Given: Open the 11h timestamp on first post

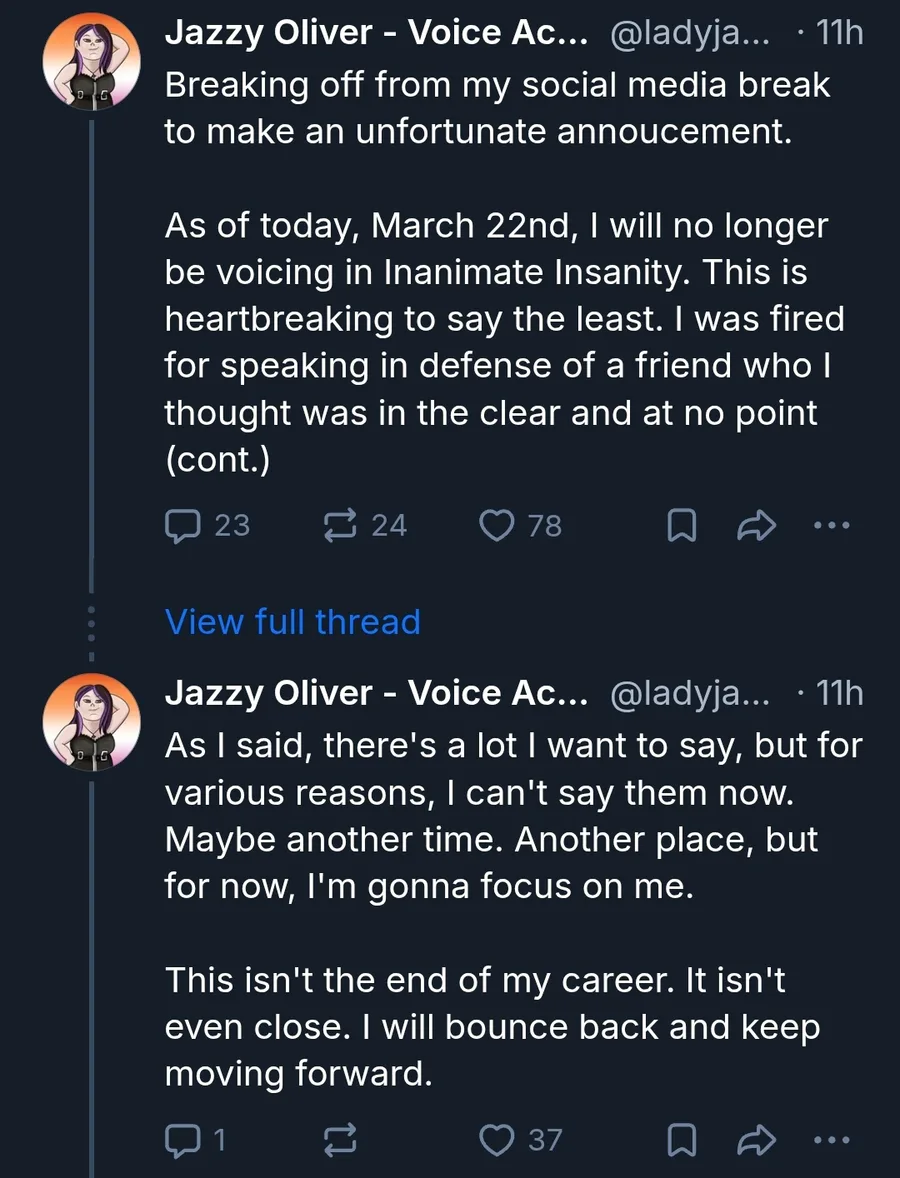Looking at the screenshot, I should click(838, 34).
